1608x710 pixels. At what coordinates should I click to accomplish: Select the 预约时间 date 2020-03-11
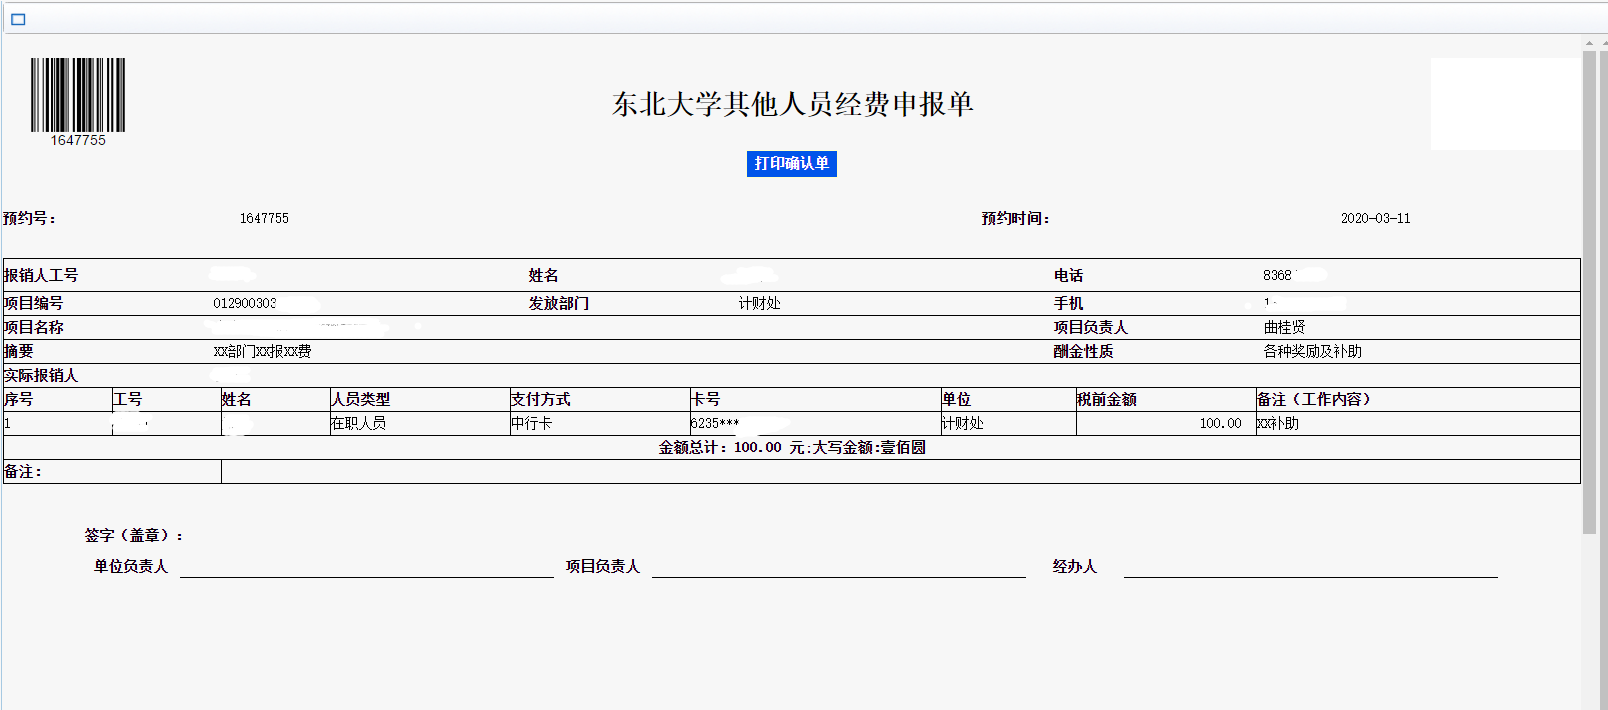point(1375,218)
